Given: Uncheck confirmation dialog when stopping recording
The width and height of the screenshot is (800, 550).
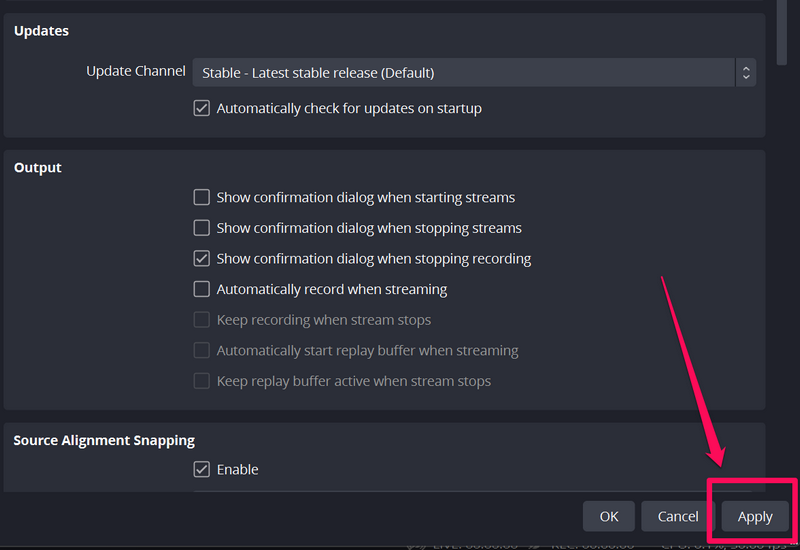Looking at the screenshot, I should pyautogui.click(x=202, y=258).
